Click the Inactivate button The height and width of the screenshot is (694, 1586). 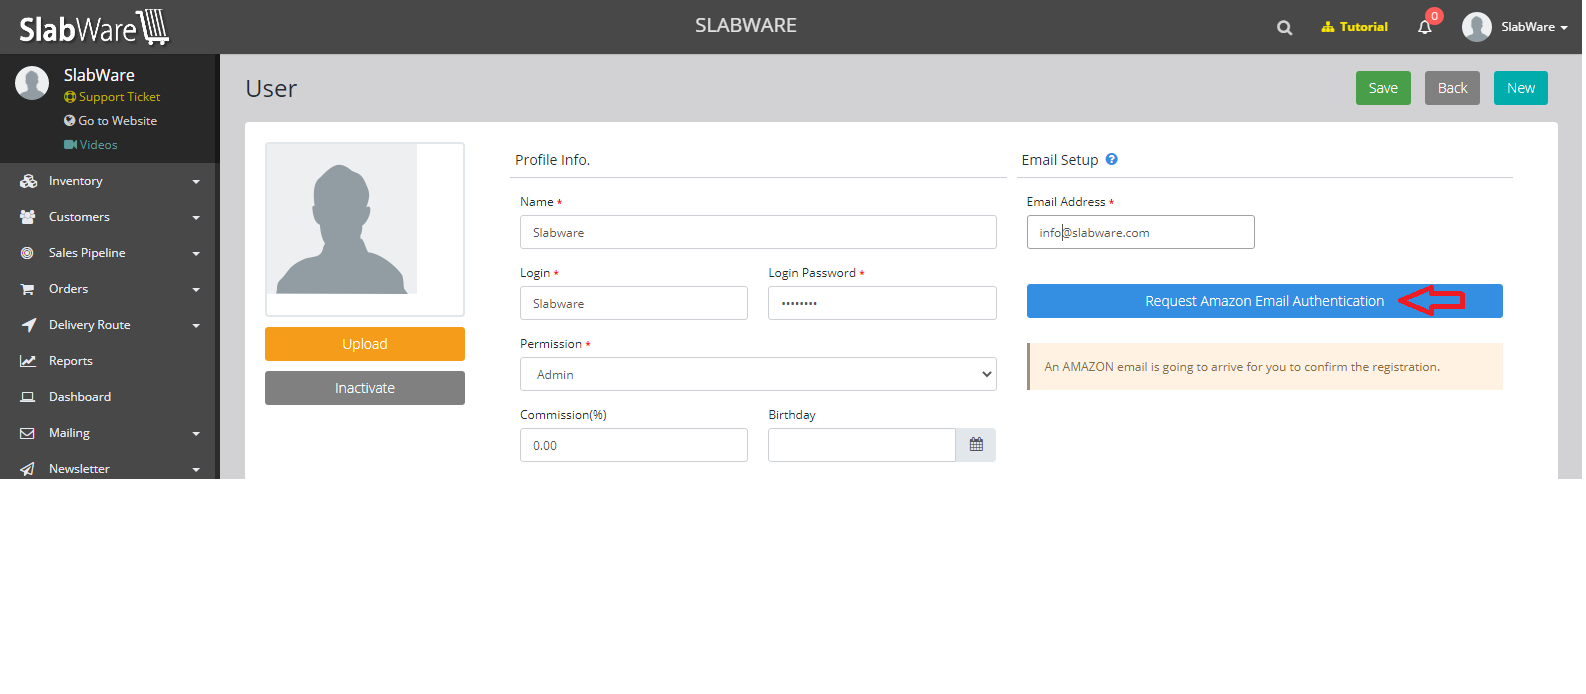pos(365,388)
